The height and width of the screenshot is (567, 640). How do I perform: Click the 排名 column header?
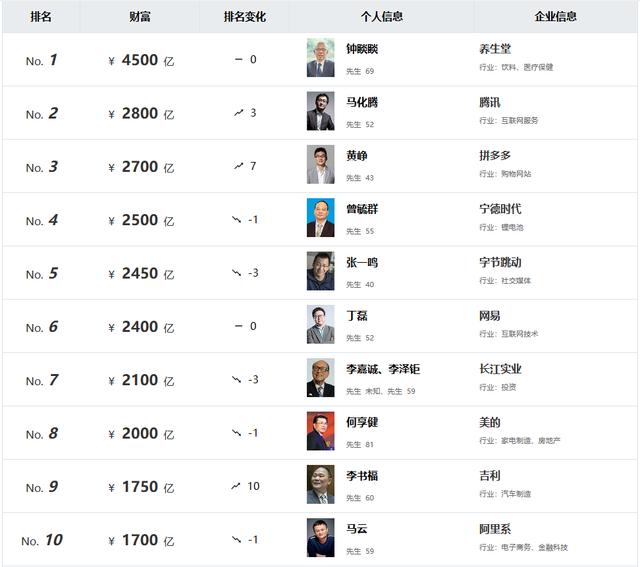[41, 17]
